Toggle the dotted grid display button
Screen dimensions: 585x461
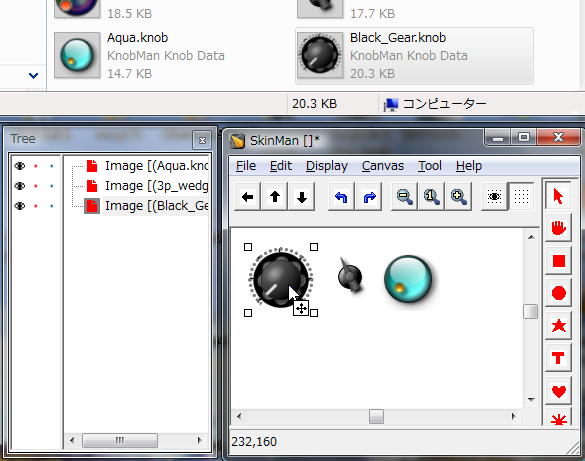coord(521,197)
